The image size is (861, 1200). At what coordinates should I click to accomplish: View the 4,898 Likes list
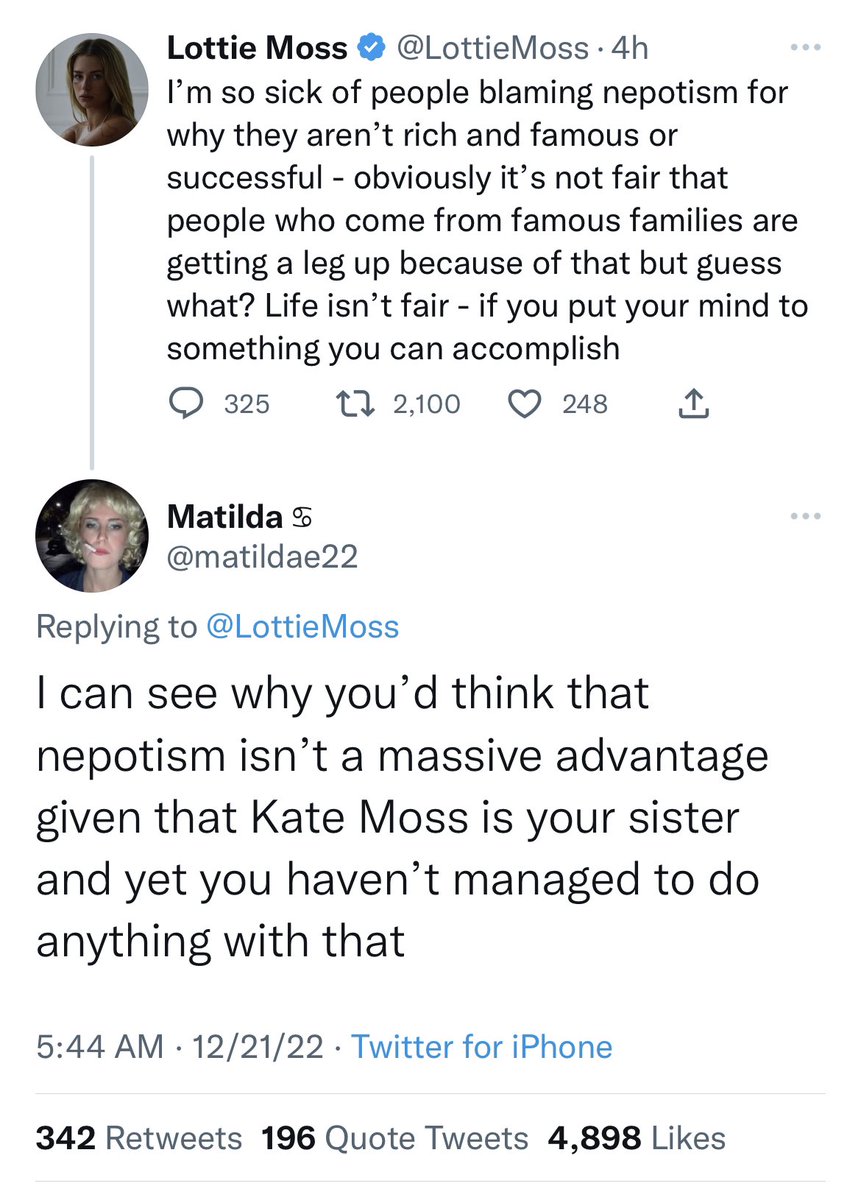click(x=636, y=1138)
